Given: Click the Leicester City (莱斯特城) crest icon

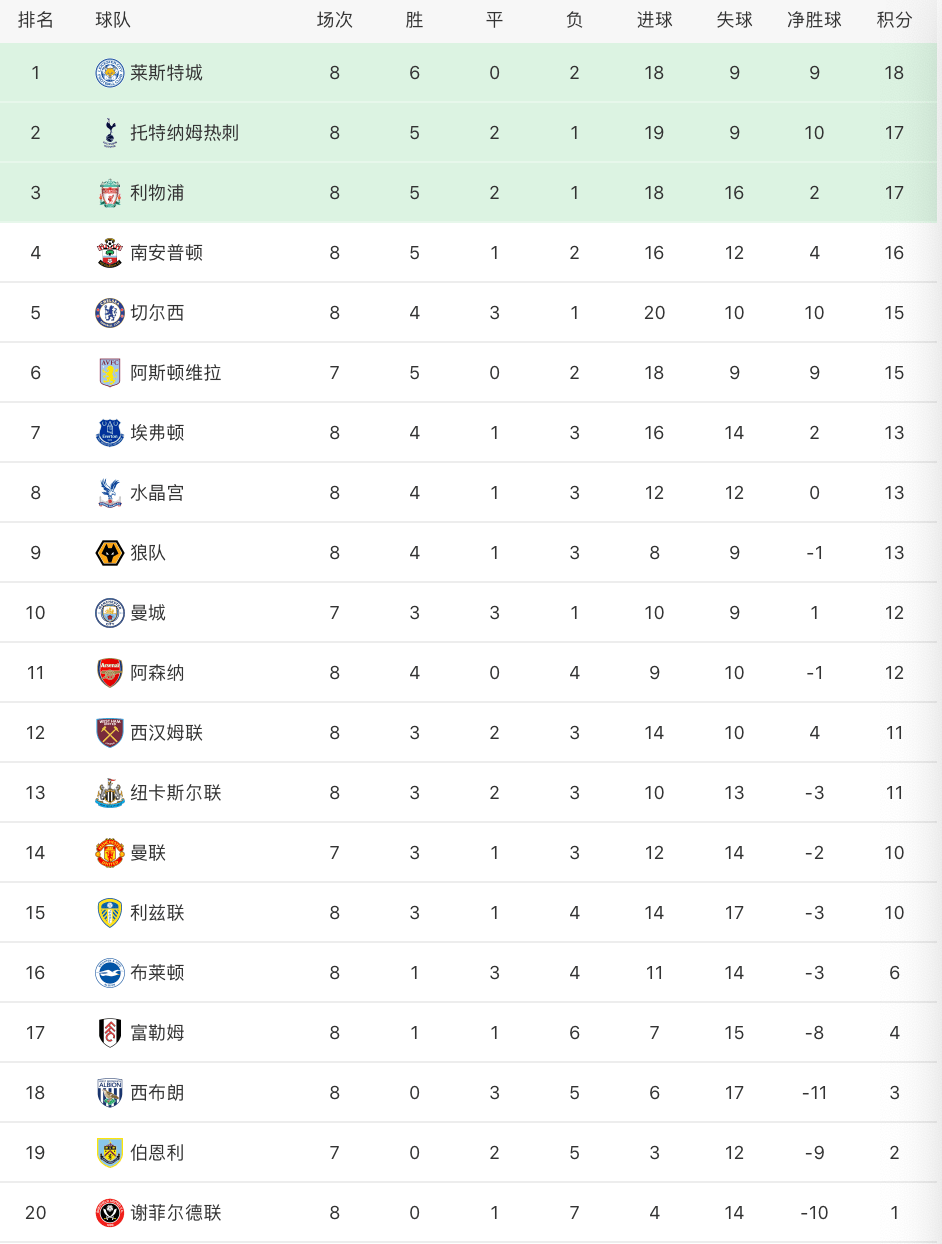Looking at the screenshot, I should pos(110,73).
